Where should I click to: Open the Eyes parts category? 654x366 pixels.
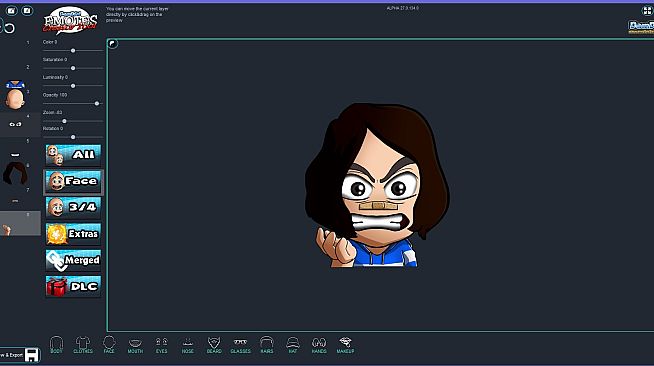[x=161, y=345]
